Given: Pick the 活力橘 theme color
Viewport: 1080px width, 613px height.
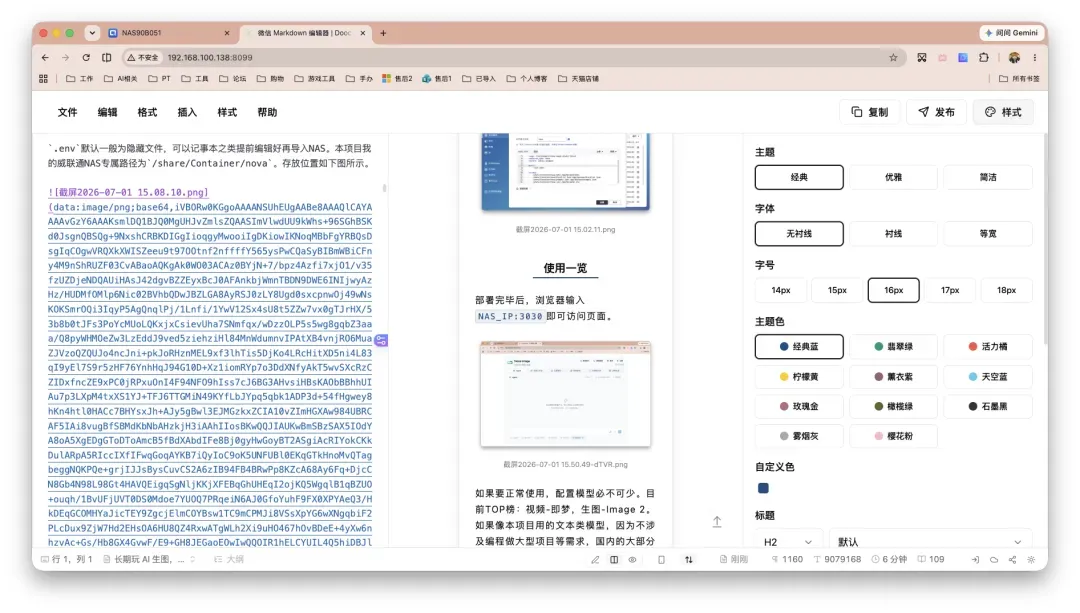Looking at the screenshot, I should (x=988, y=347).
